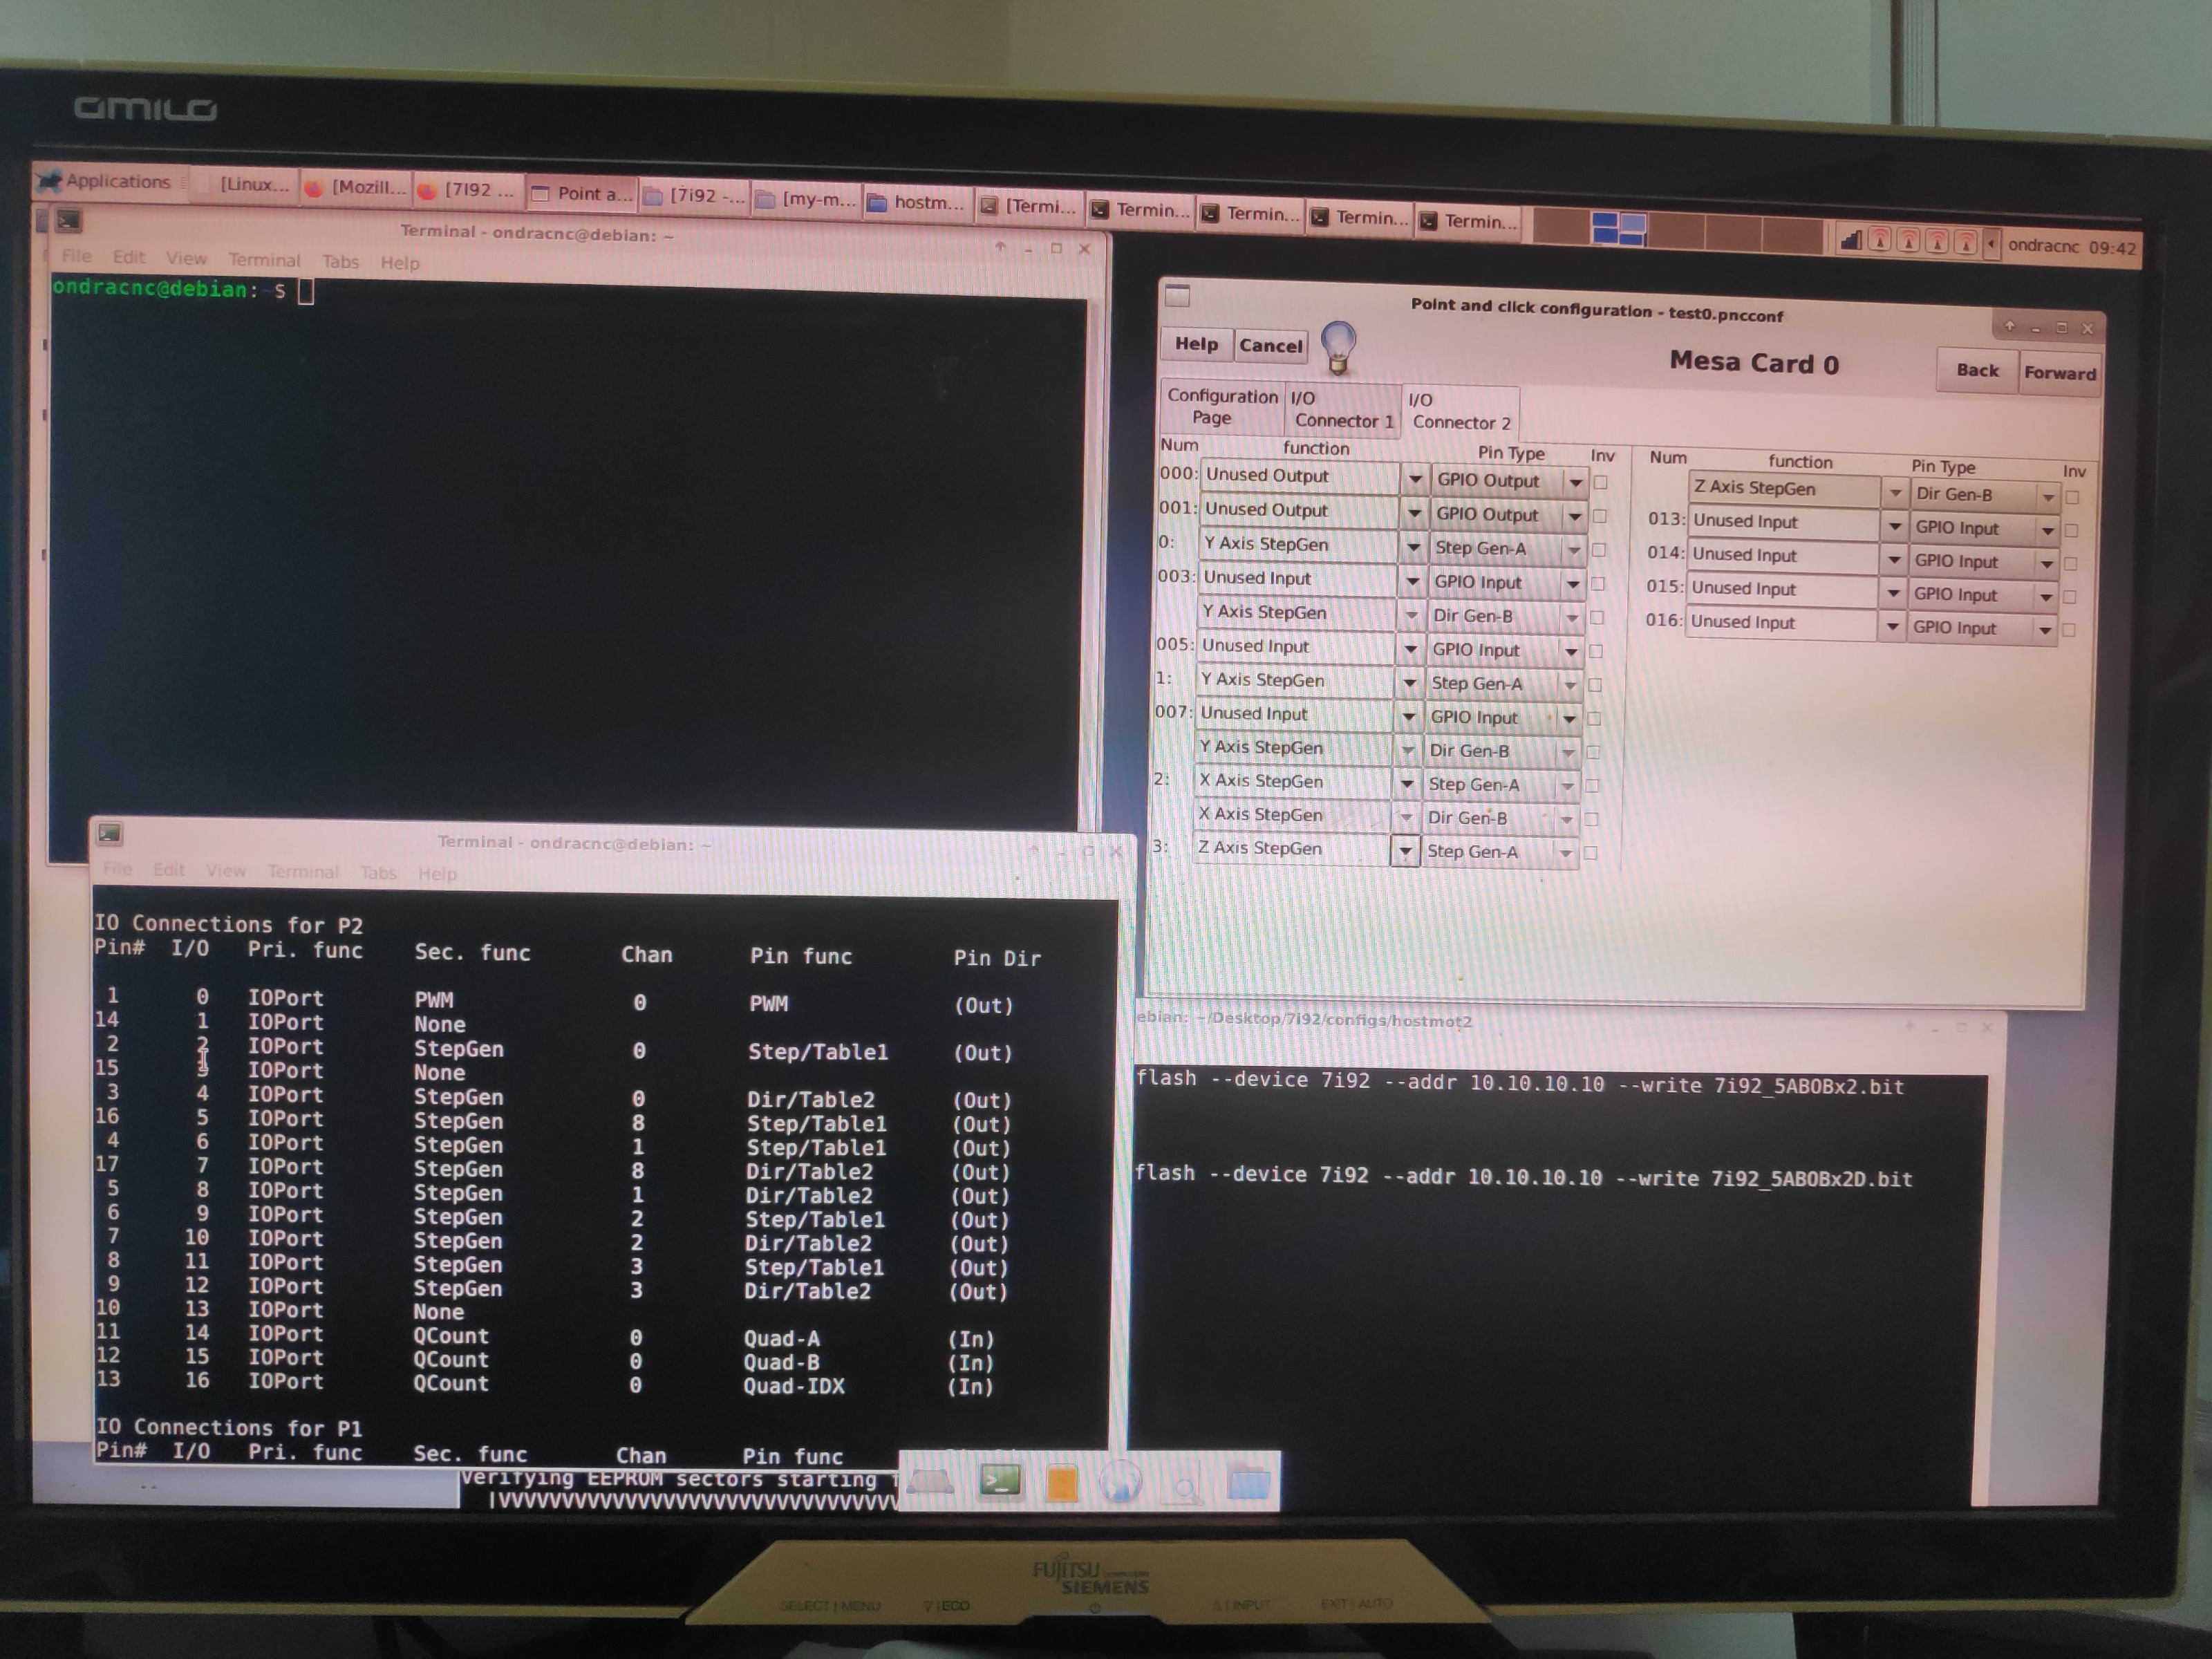This screenshot has height=1659, width=2212.
Task: Click the line ending 7i92_5ABOBx2D.bit in the hostmot2 terminal
Action: pyautogui.click(x=1523, y=1176)
